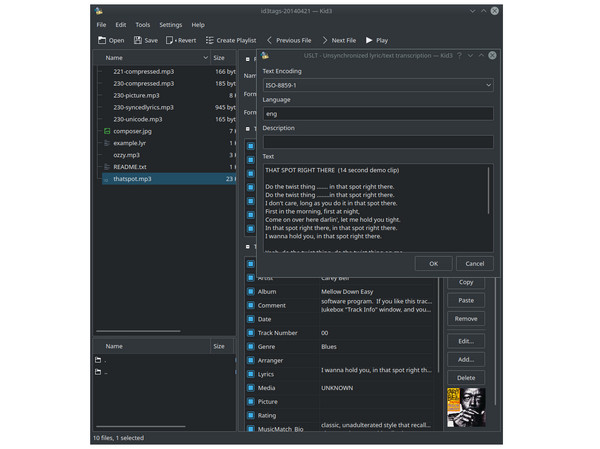Select file 230-unicode.mp3
This screenshot has height=449, width=600.
138,119
